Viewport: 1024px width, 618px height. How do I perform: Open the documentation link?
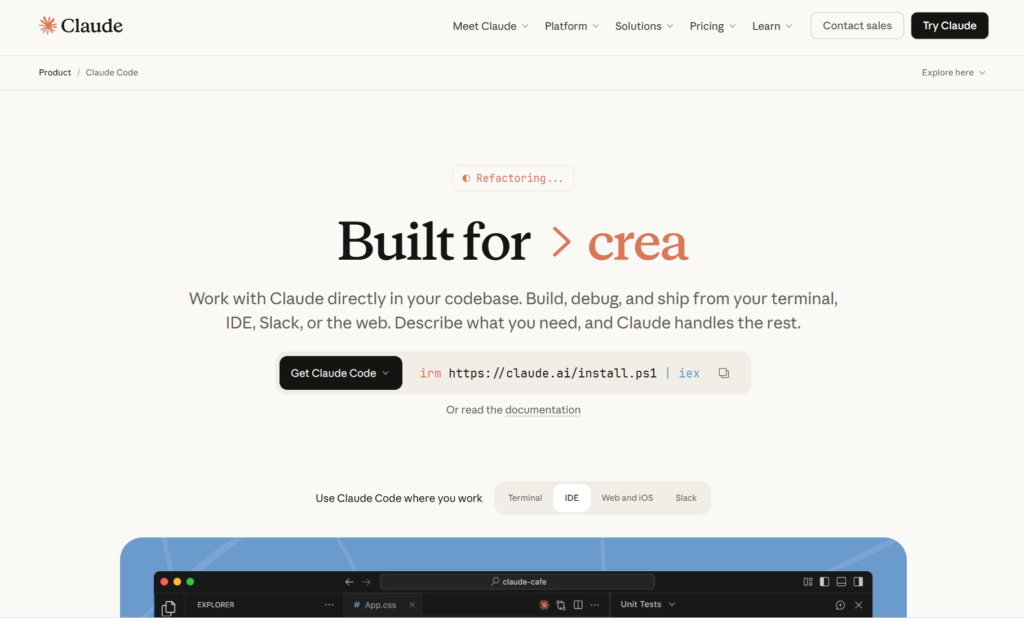pyautogui.click(x=543, y=409)
